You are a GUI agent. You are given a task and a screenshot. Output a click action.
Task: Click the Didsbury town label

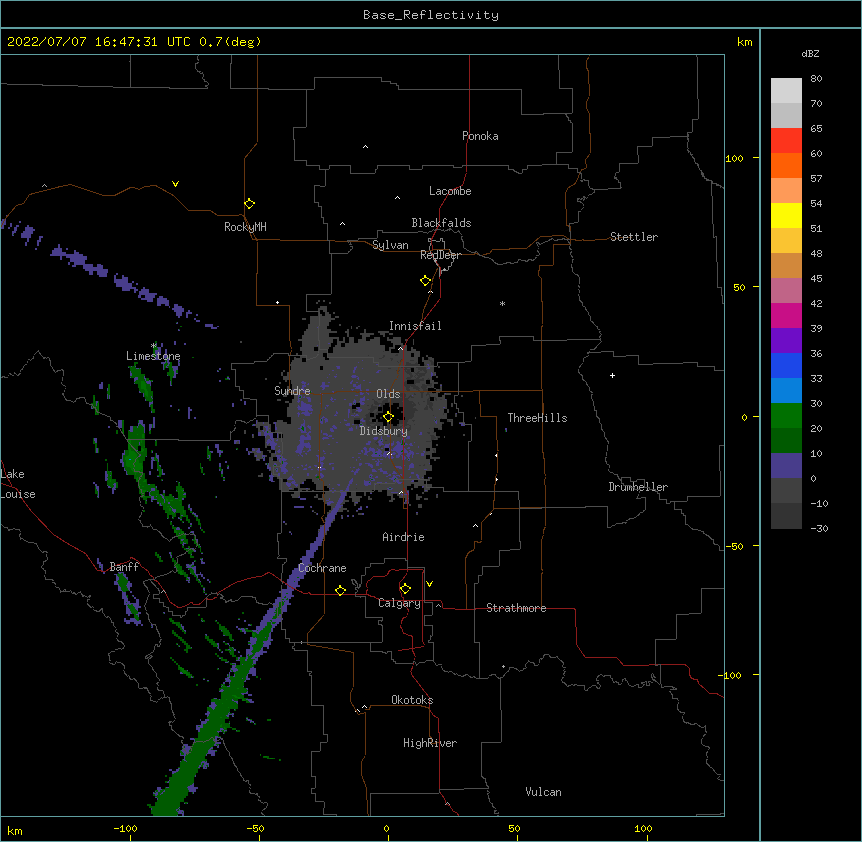[383, 431]
